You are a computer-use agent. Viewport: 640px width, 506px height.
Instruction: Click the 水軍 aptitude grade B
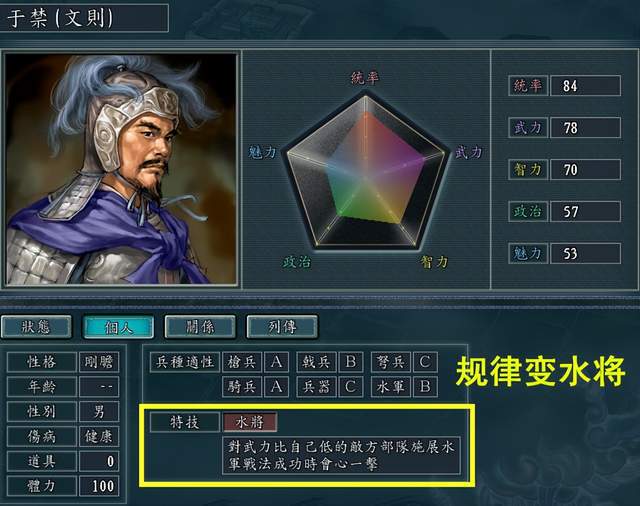(425, 386)
